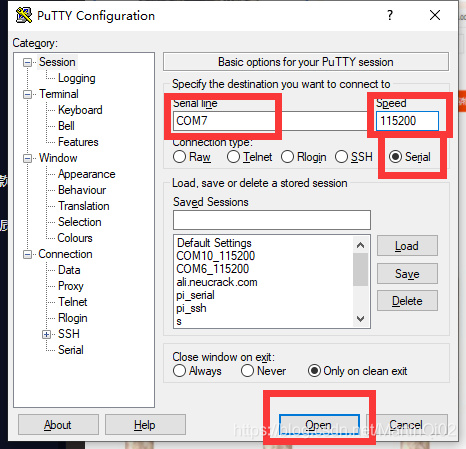Click the Save session button
This screenshot has width=466, height=449.
(x=407, y=274)
